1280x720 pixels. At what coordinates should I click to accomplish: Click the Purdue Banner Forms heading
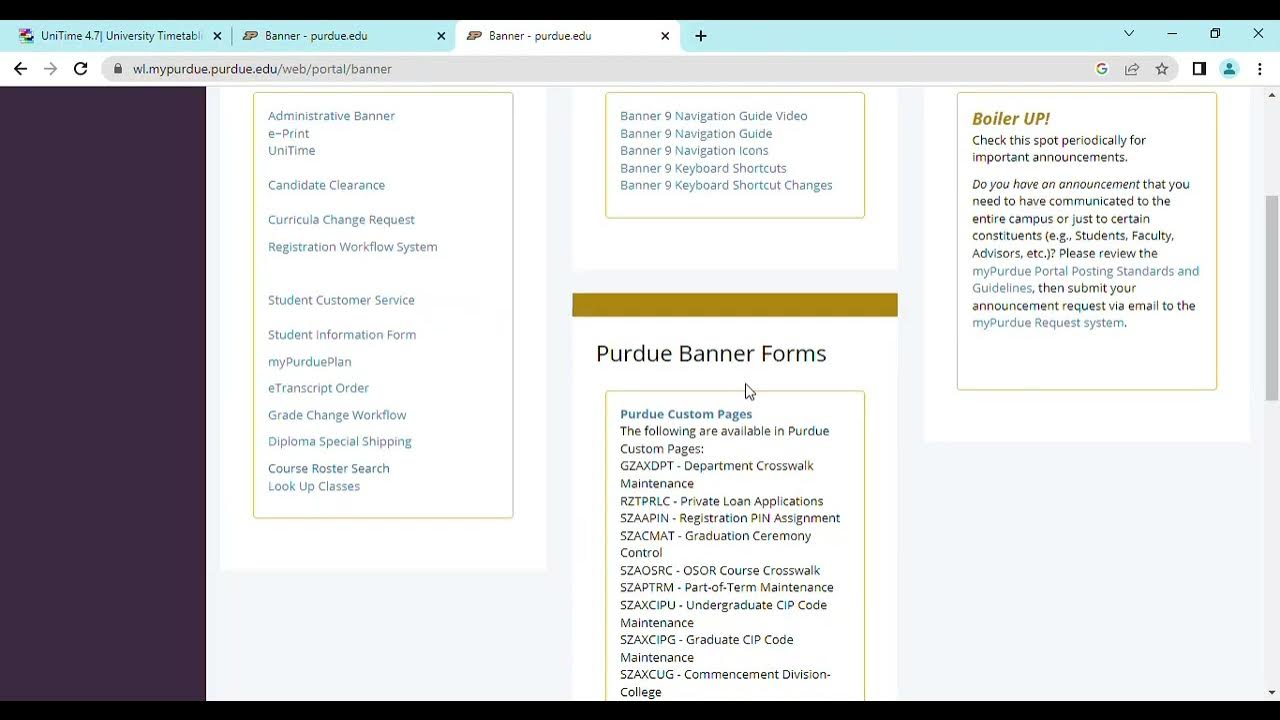(711, 354)
